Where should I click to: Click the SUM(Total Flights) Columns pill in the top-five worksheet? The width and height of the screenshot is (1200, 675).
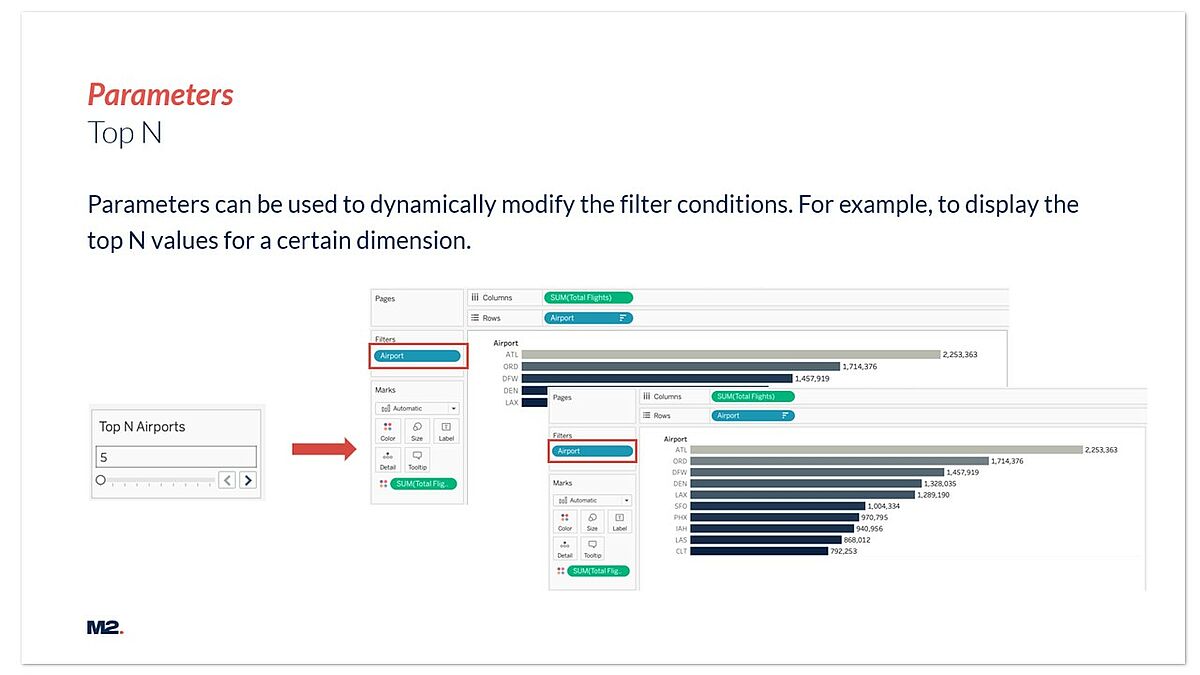[589, 298]
